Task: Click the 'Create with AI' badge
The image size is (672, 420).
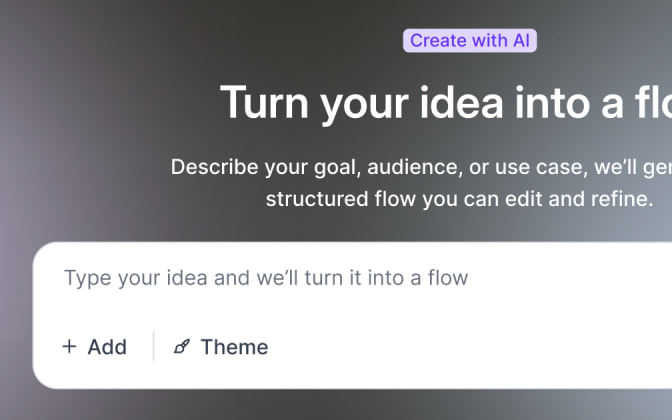Action: (x=470, y=41)
